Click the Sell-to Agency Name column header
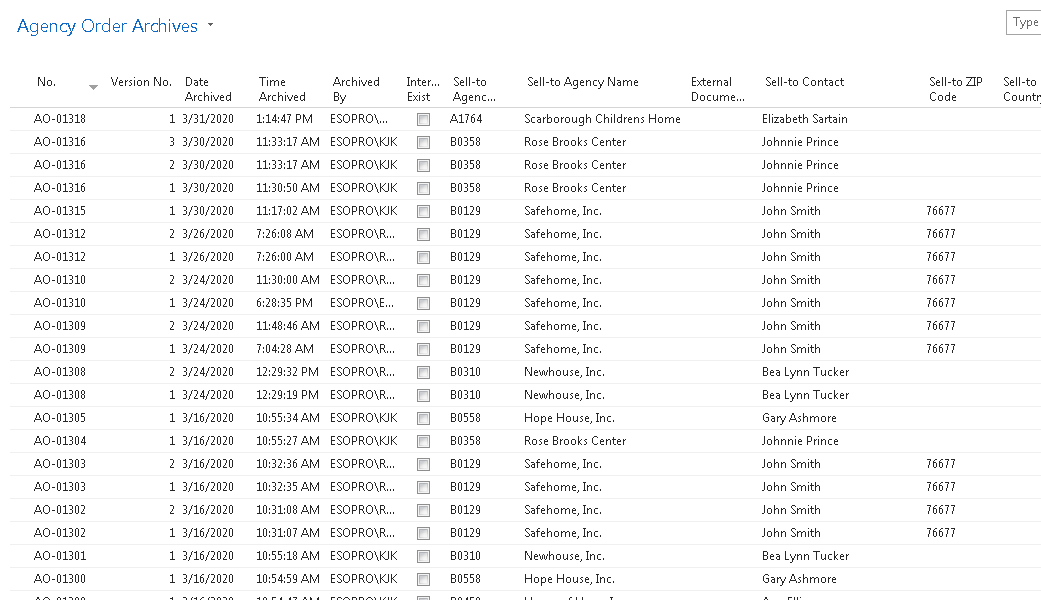This screenshot has height=600, width=1041. point(582,82)
